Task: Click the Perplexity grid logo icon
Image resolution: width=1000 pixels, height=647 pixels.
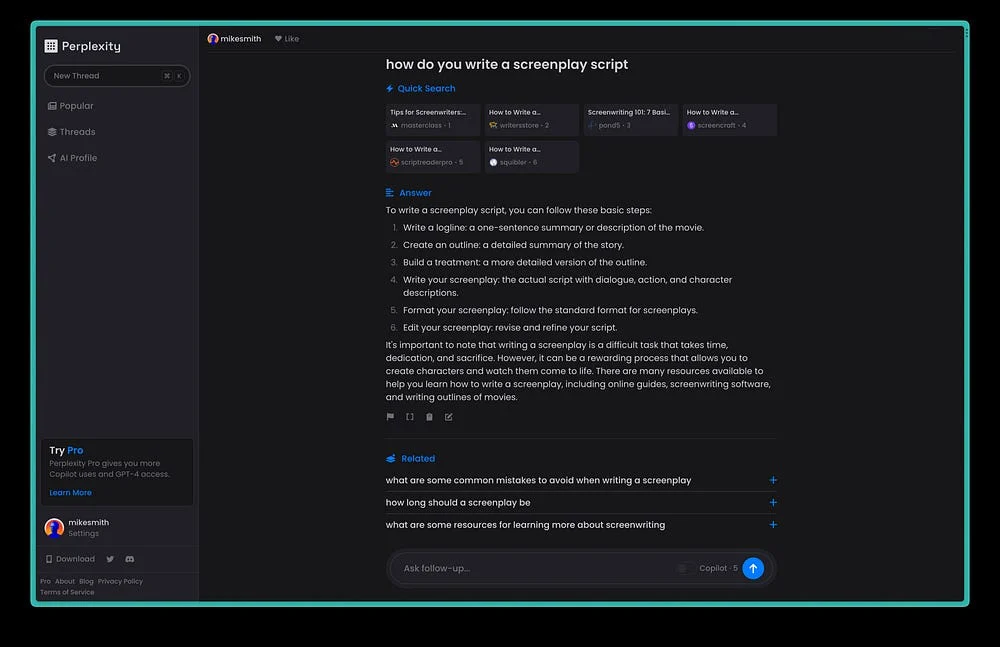Action: [x=51, y=46]
